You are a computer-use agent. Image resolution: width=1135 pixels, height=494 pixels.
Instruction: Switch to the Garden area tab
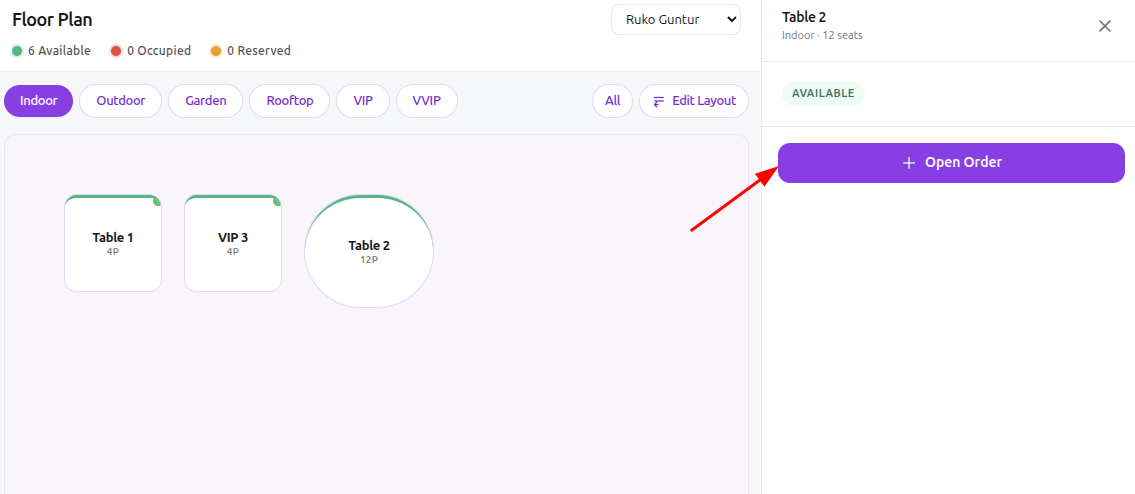(206, 101)
